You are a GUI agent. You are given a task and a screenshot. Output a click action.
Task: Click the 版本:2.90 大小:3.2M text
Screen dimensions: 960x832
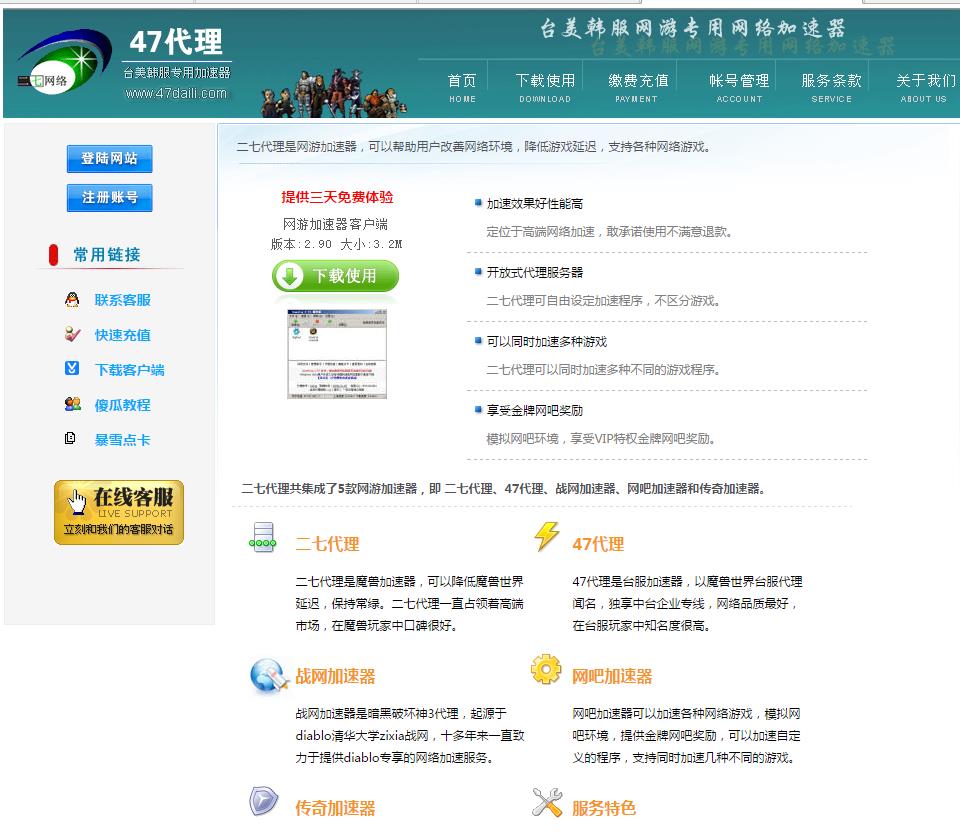tap(336, 244)
